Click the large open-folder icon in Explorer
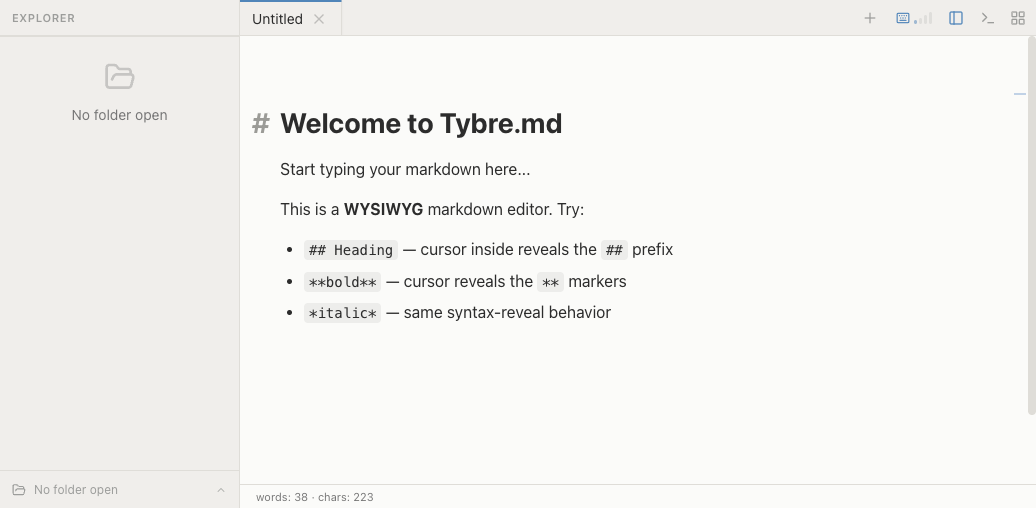Viewport: 1036px width, 508px height. 120,77
